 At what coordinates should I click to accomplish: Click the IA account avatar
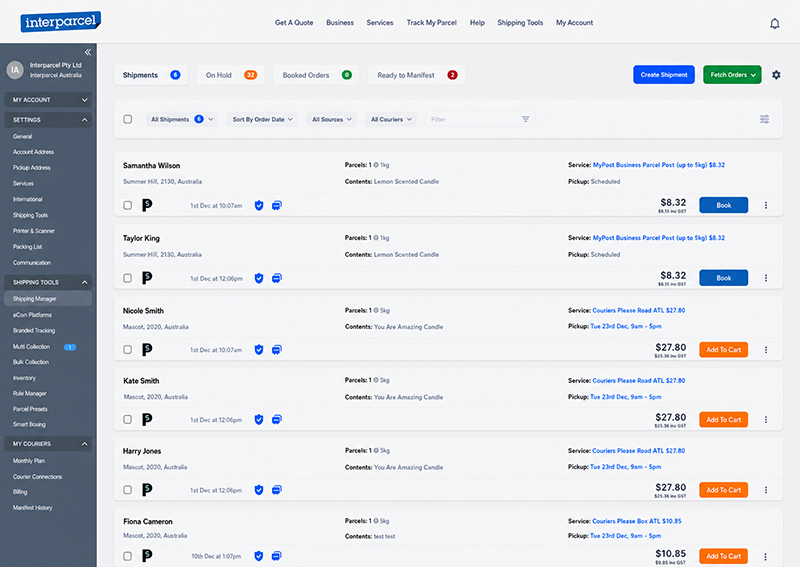(15, 70)
